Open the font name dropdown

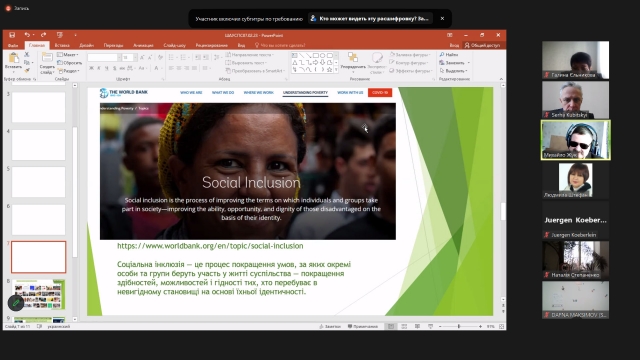(119, 58)
